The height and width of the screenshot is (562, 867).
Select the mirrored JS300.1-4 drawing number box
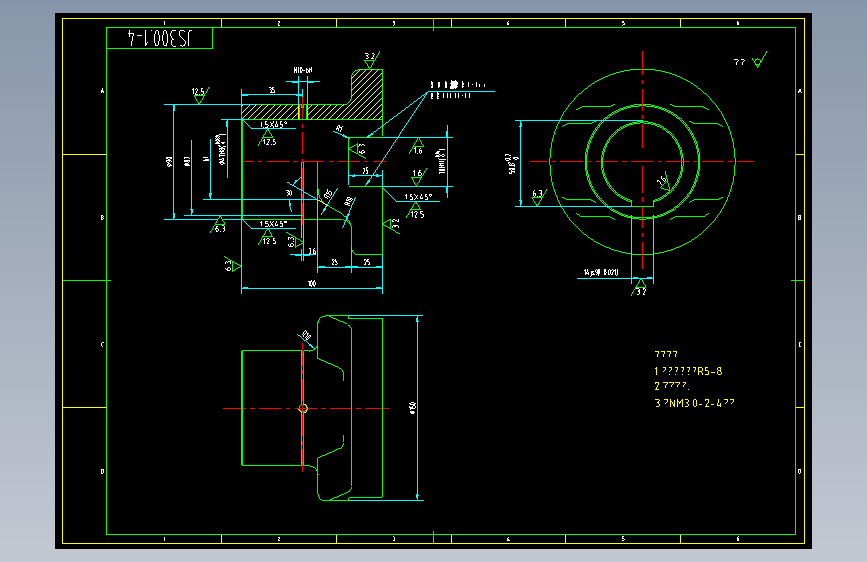point(159,38)
